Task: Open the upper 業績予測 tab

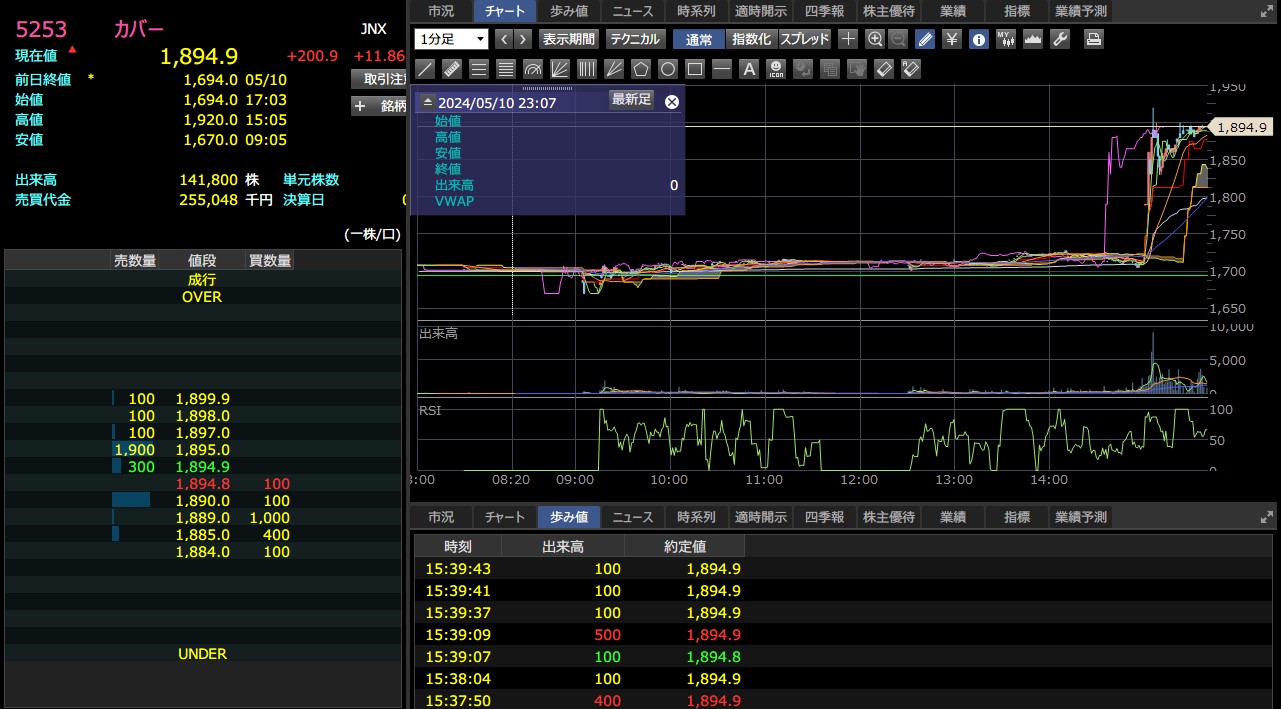Action: [x=1081, y=11]
